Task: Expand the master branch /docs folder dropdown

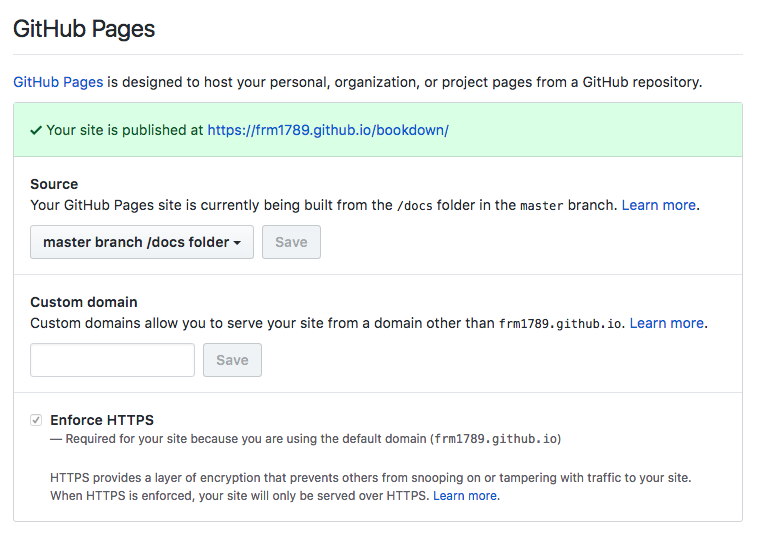Action: click(x=141, y=242)
